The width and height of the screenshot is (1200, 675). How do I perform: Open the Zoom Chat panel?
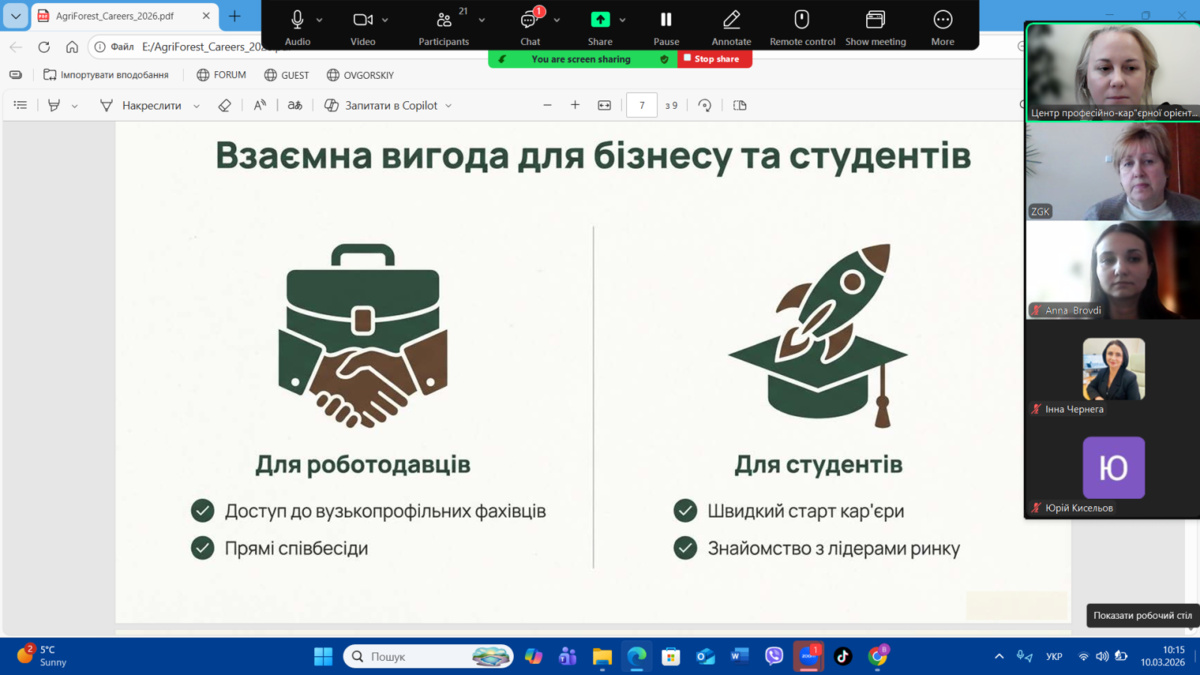pos(530,26)
